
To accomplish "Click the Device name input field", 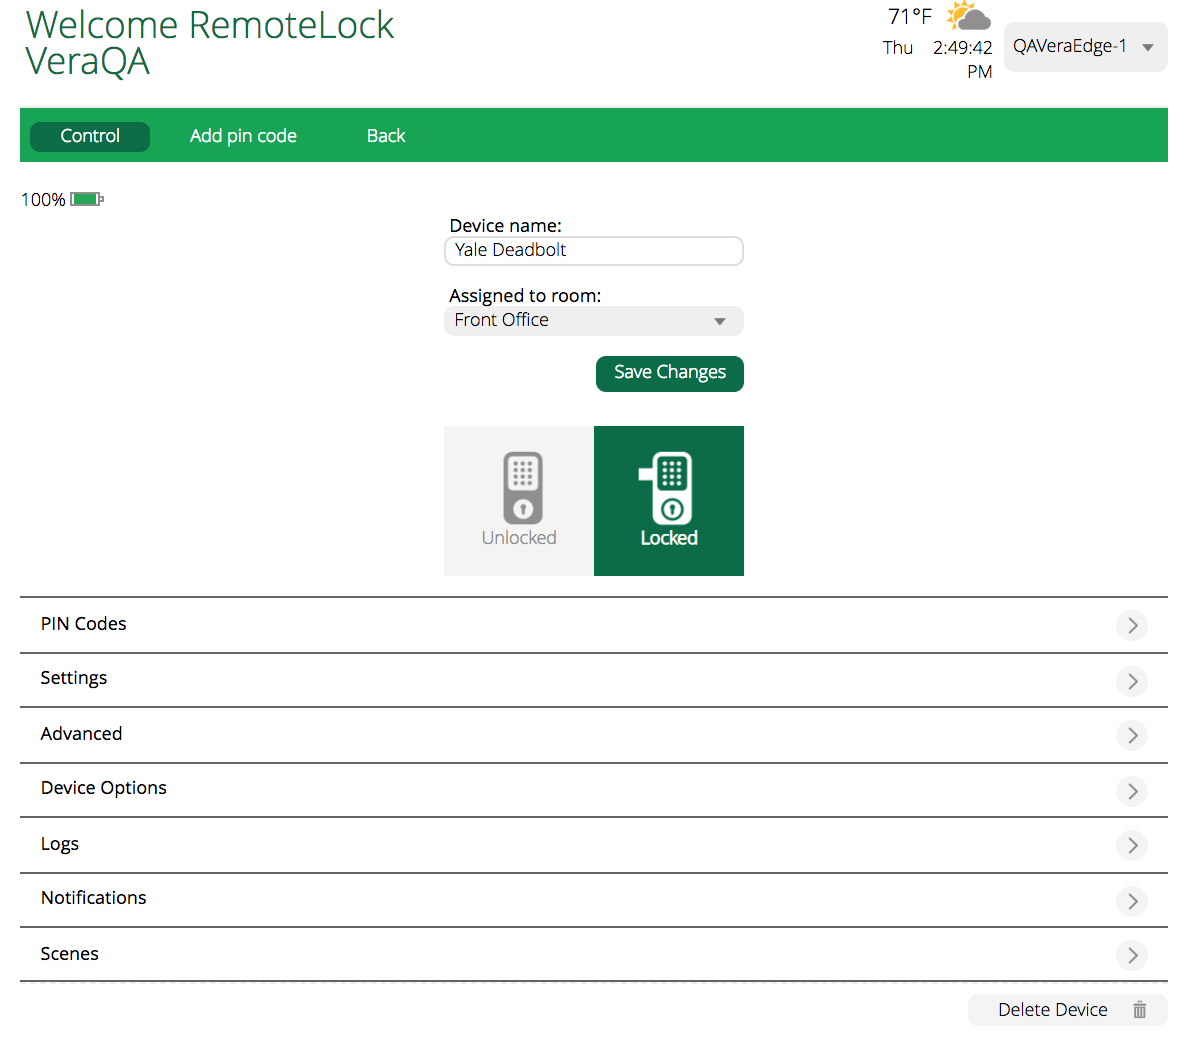I will (593, 251).
